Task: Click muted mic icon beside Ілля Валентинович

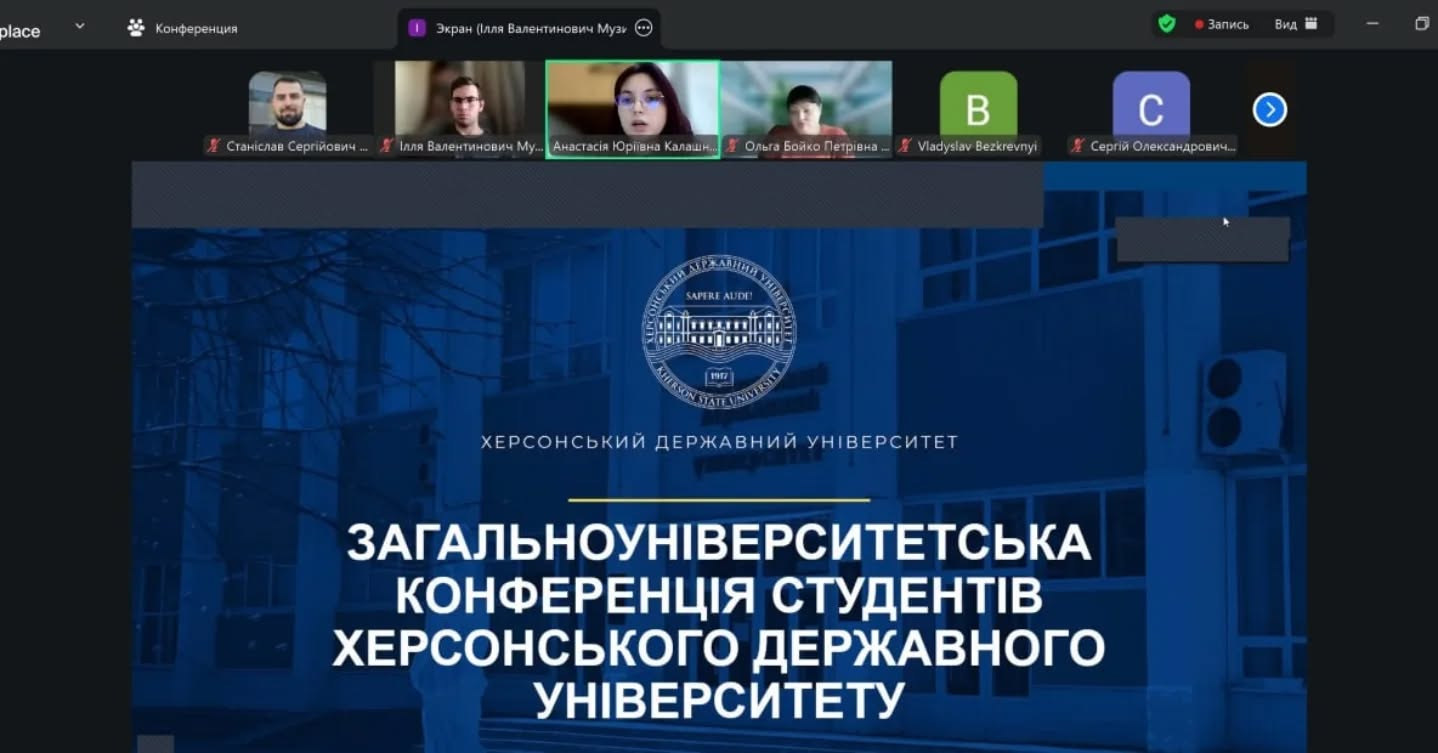Action: pyautogui.click(x=386, y=146)
